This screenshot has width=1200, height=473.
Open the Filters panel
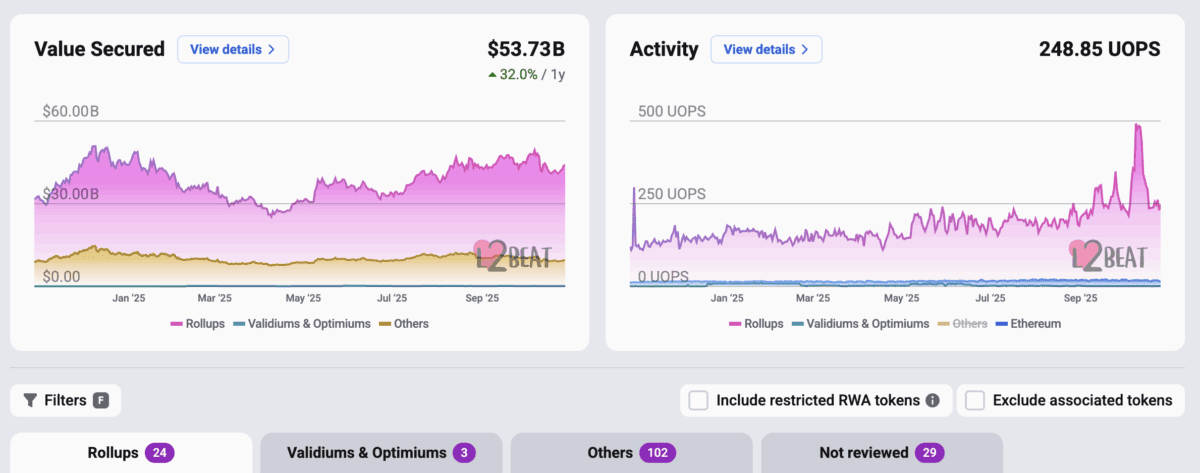(65, 400)
